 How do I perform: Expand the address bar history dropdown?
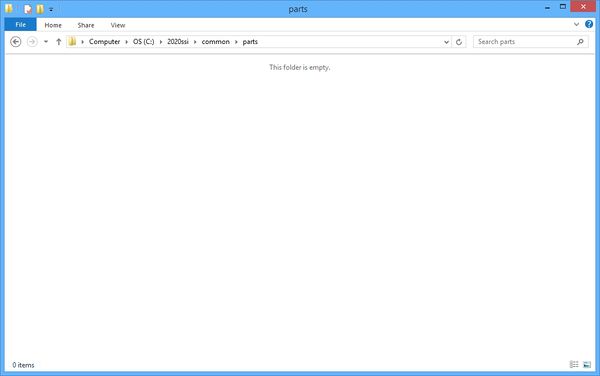(x=446, y=42)
